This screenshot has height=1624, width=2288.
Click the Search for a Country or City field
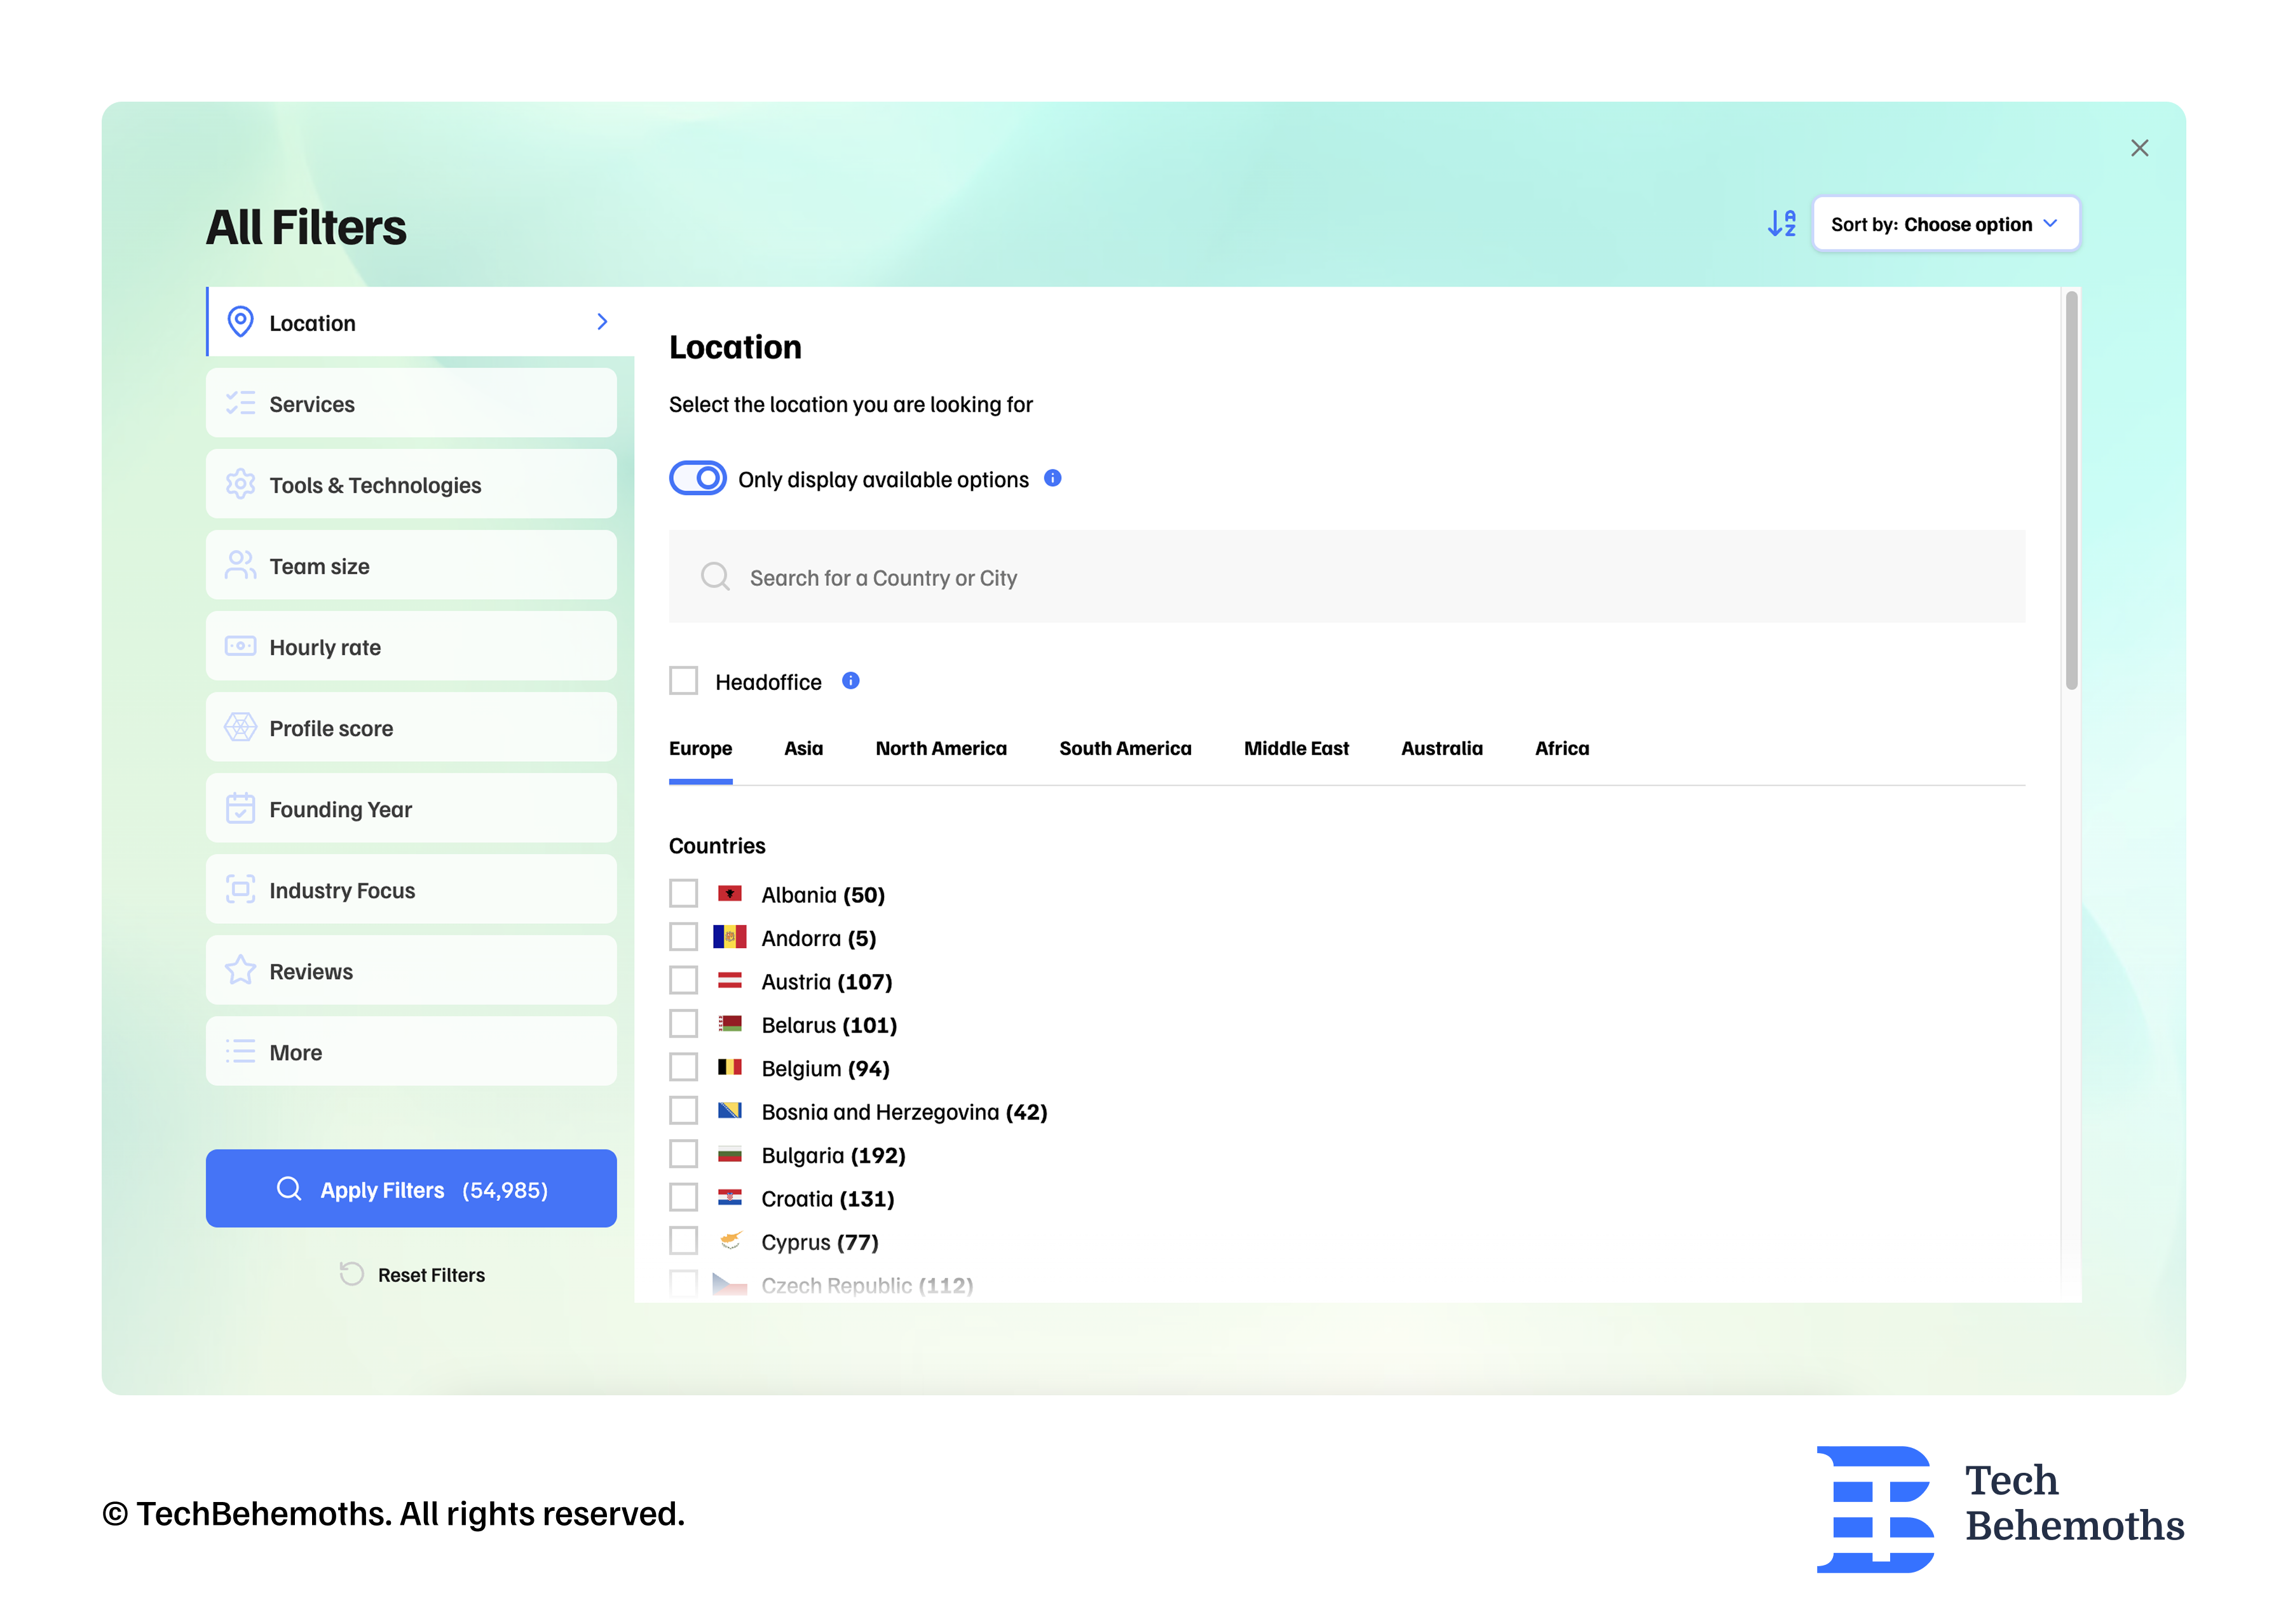pyautogui.click(x=1347, y=576)
